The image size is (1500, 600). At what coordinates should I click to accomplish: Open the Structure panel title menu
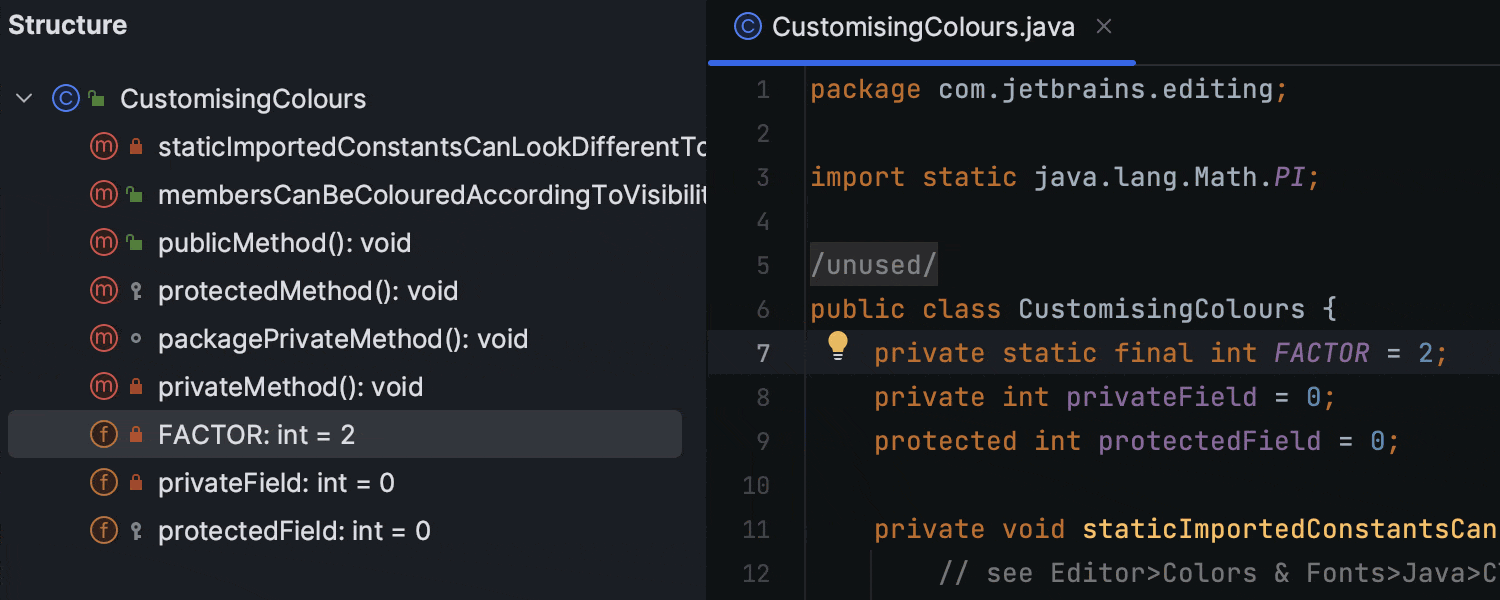pyautogui.click(x=67, y=25)
